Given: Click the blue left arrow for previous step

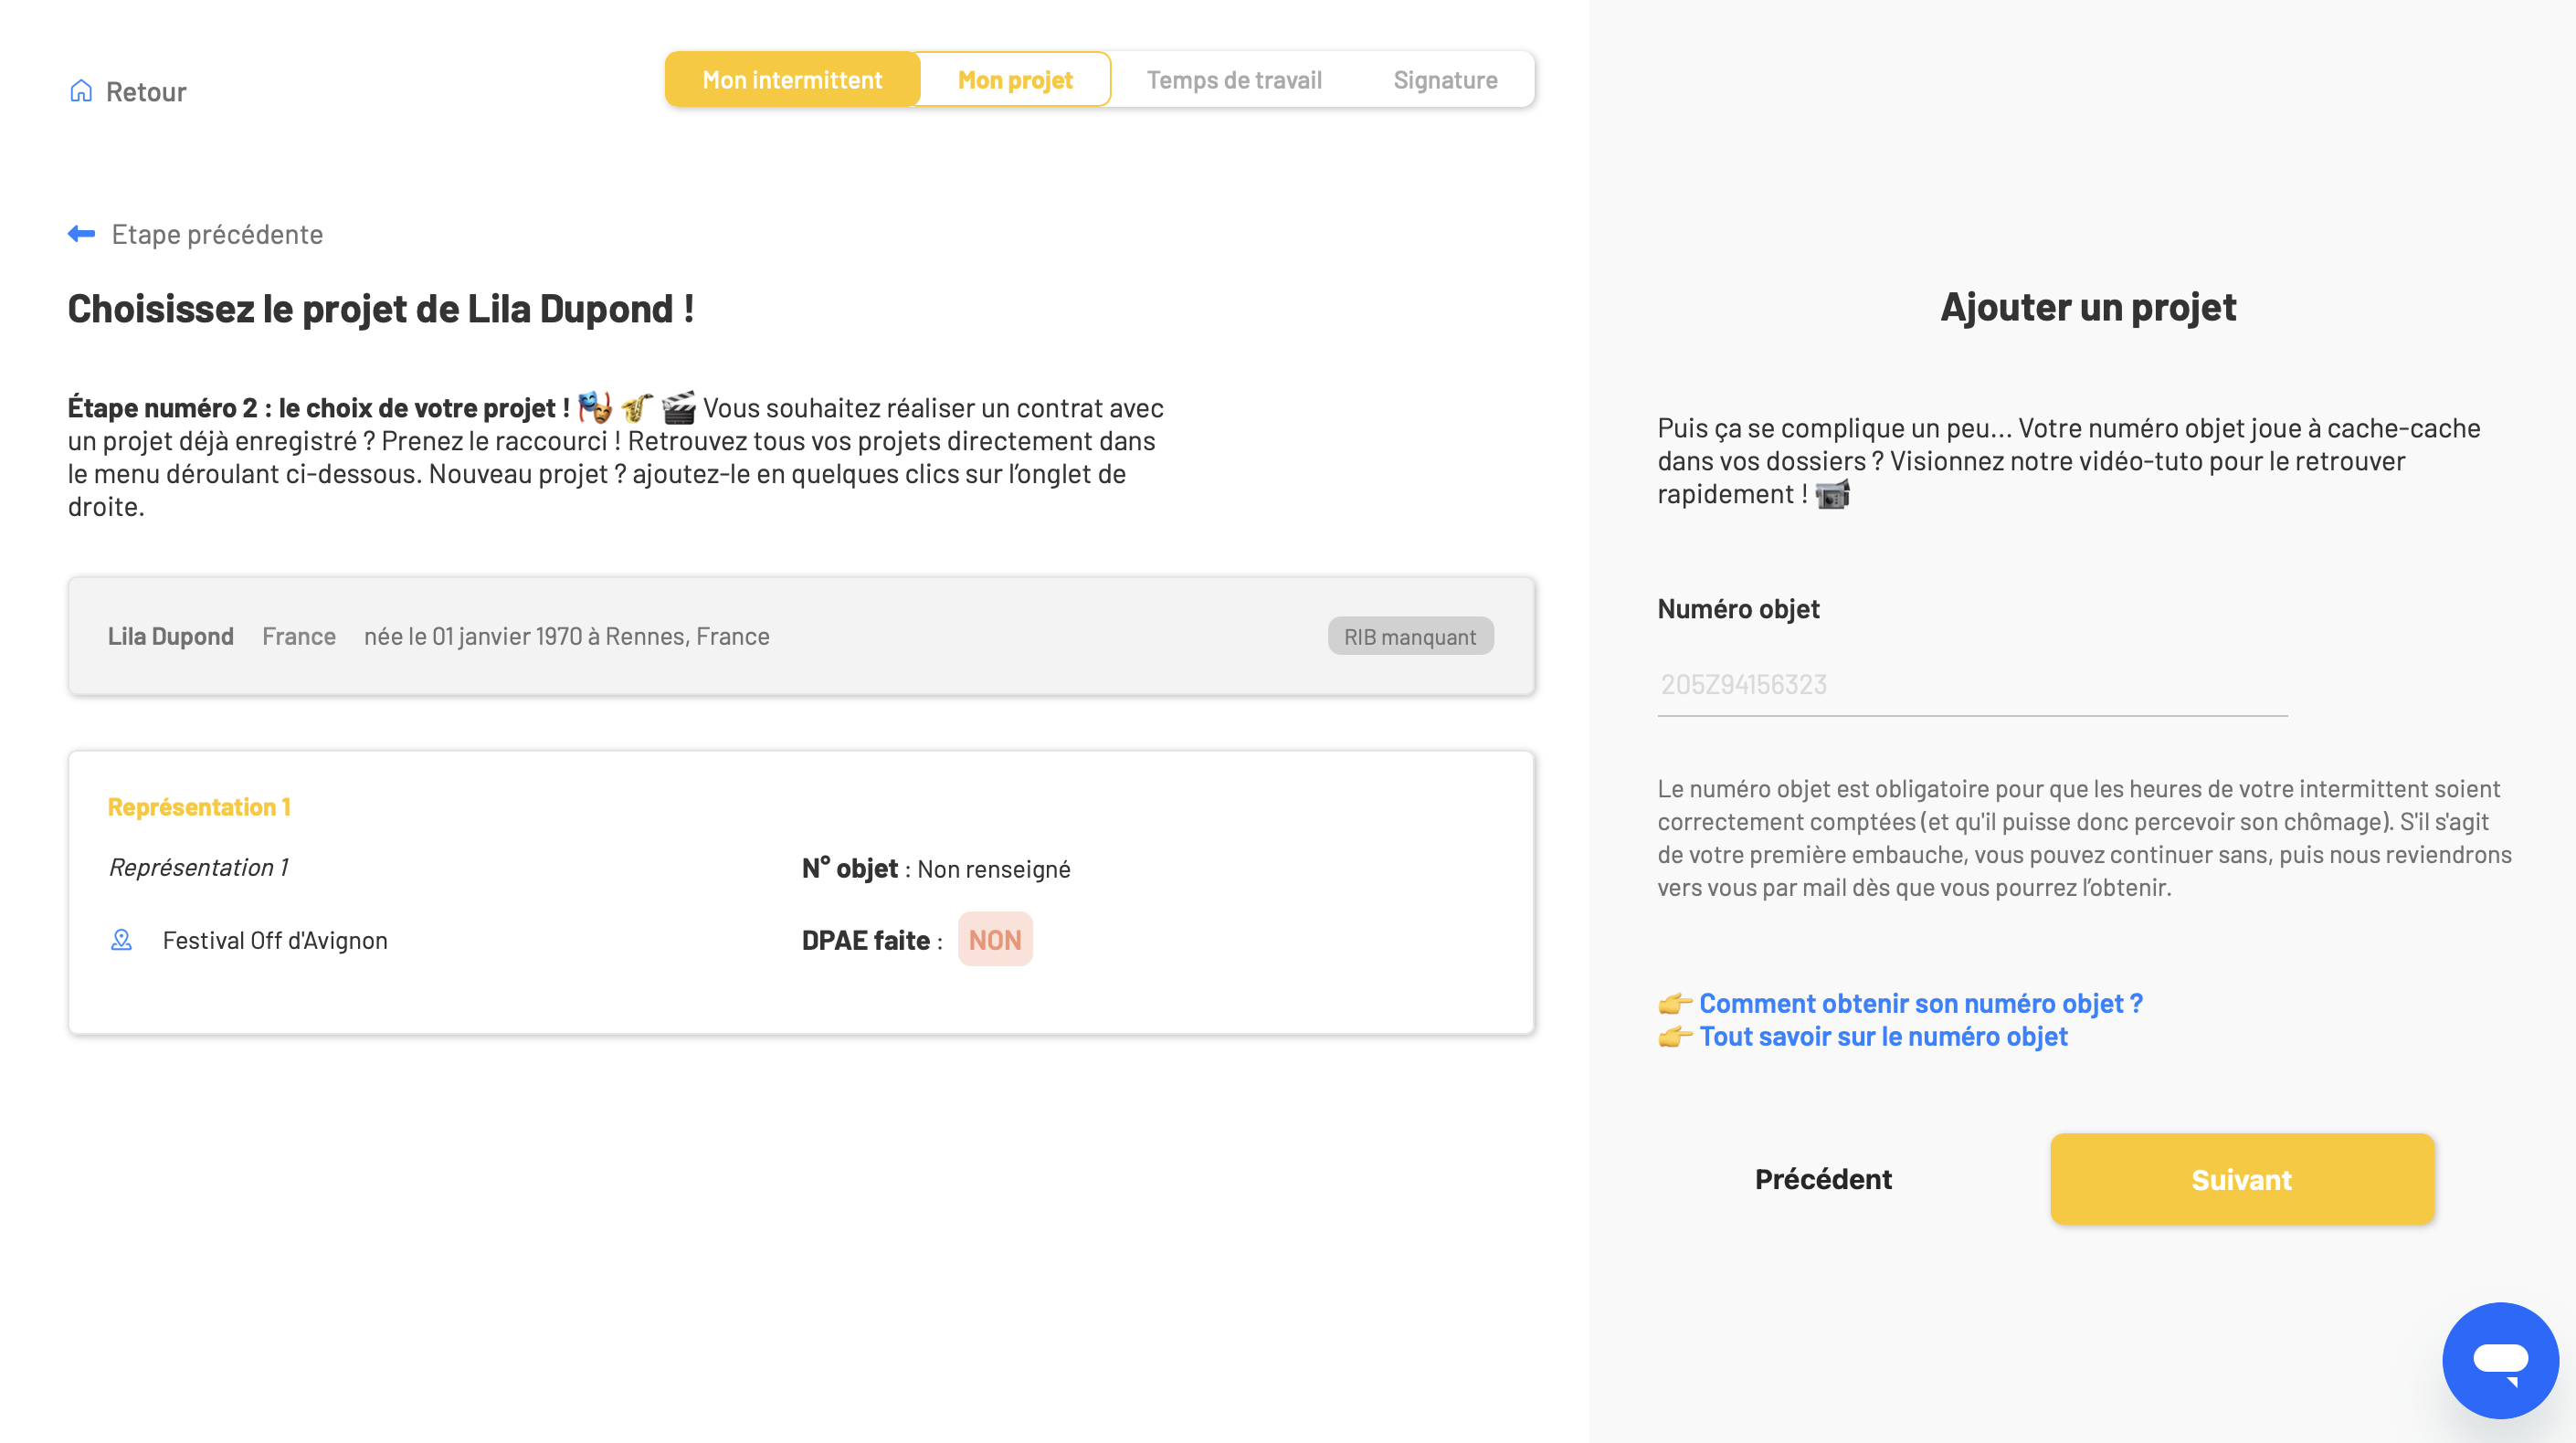Looking at the screenshot, I should pyautogui.click(x=82, y=234).
